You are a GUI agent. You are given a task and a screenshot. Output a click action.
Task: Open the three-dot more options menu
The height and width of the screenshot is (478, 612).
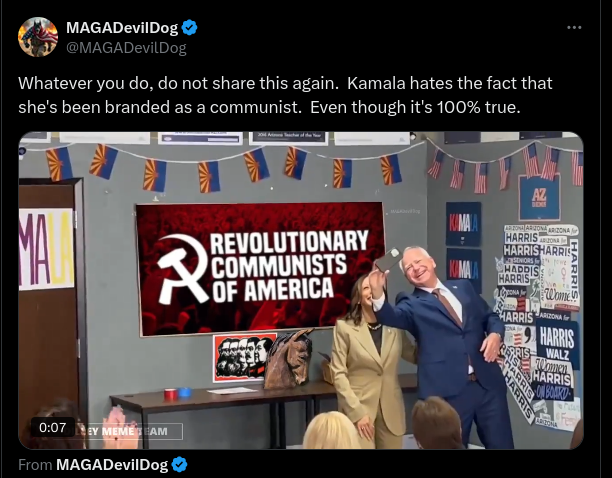(x=574, y=27)
